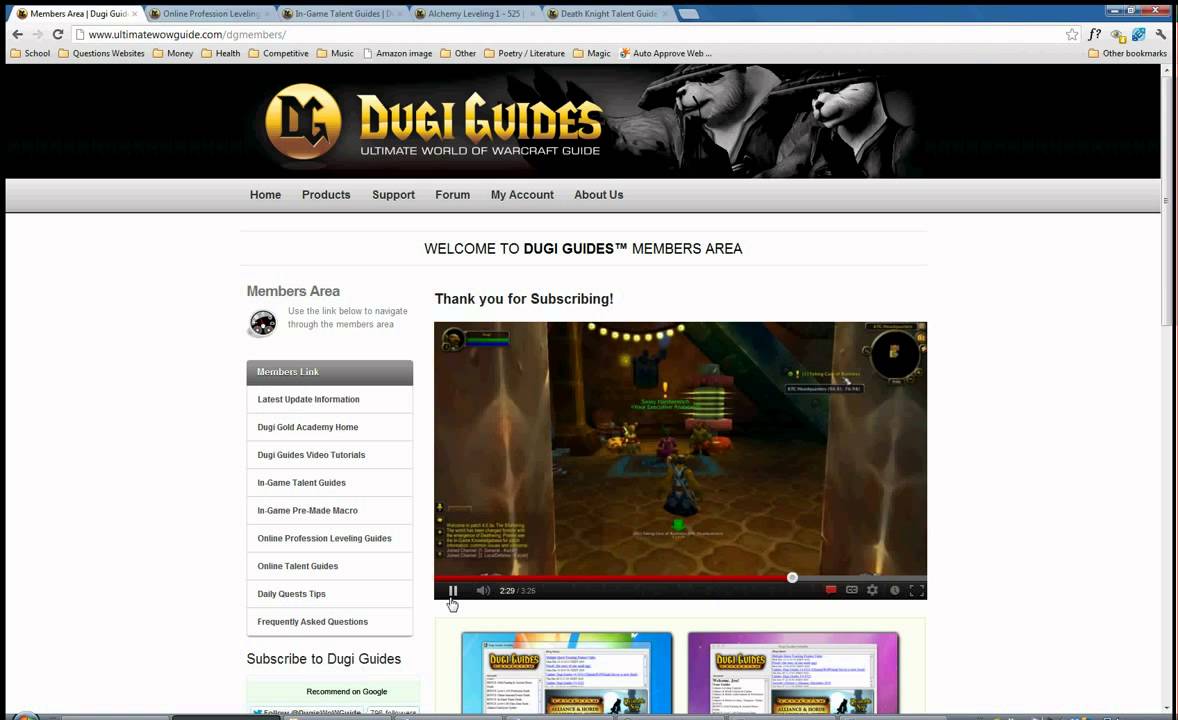Mute the video using the speaker icon

(x=483, y=591)
